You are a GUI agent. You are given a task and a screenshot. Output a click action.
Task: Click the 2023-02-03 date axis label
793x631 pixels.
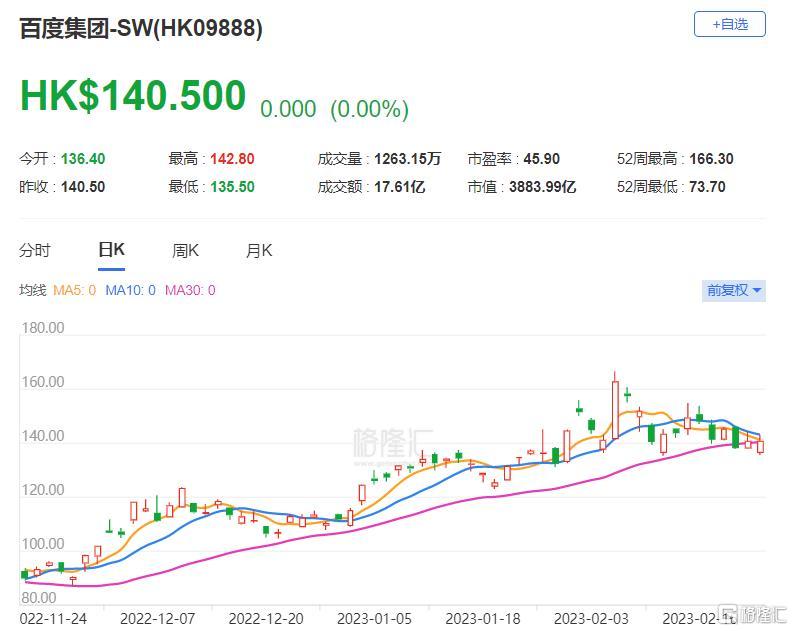591,618
